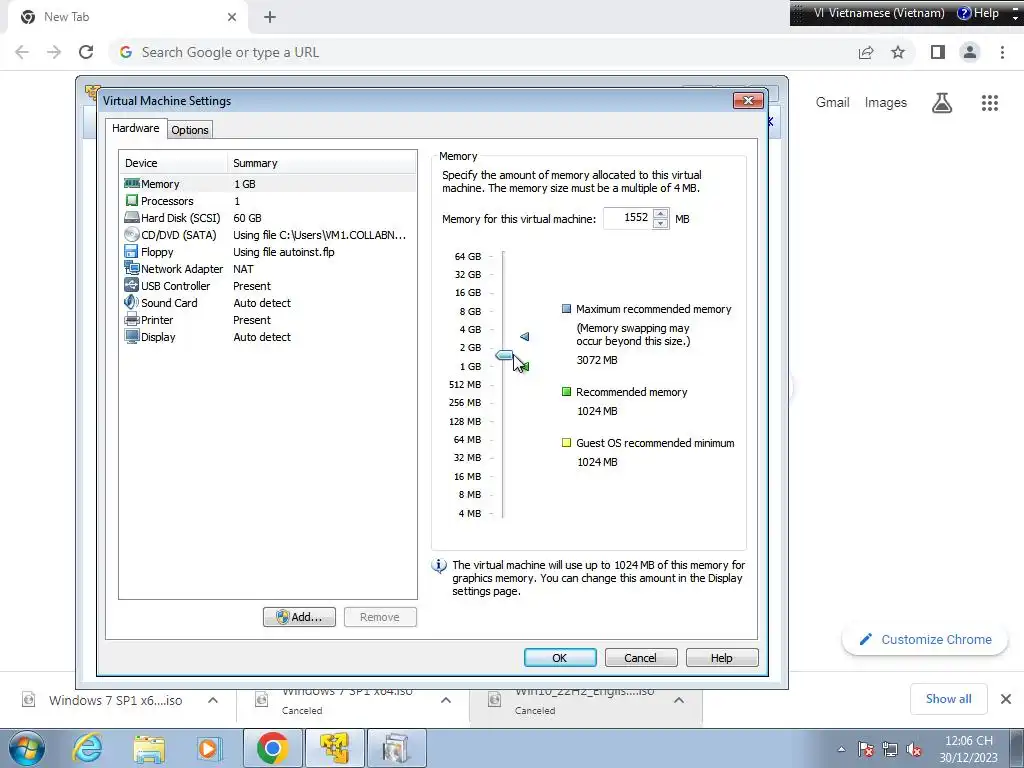Open Chrome three-dot menu

pos(1002,52)
